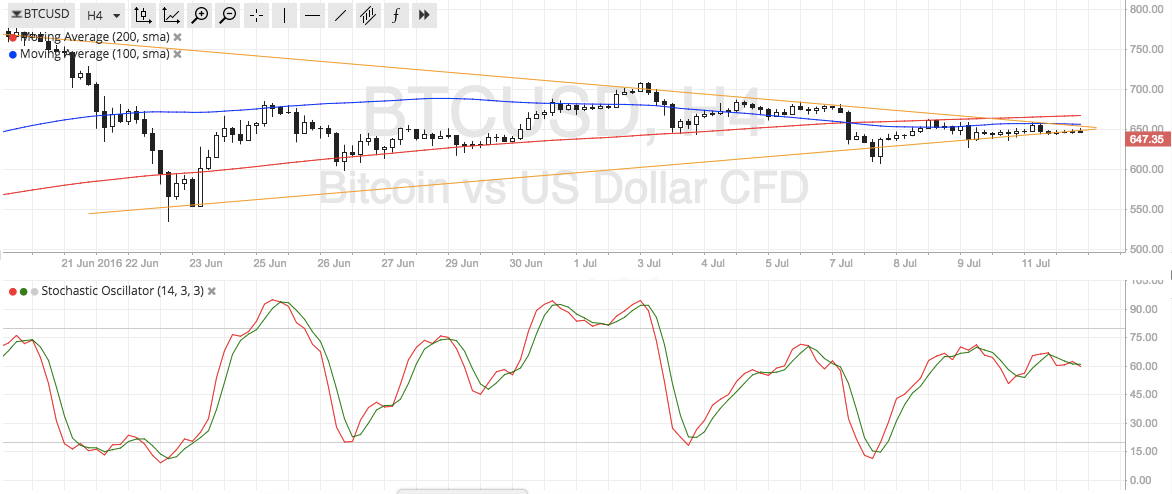Switch to line chart type
This screenshot has width=1172, height=494.
pos(171,14)
